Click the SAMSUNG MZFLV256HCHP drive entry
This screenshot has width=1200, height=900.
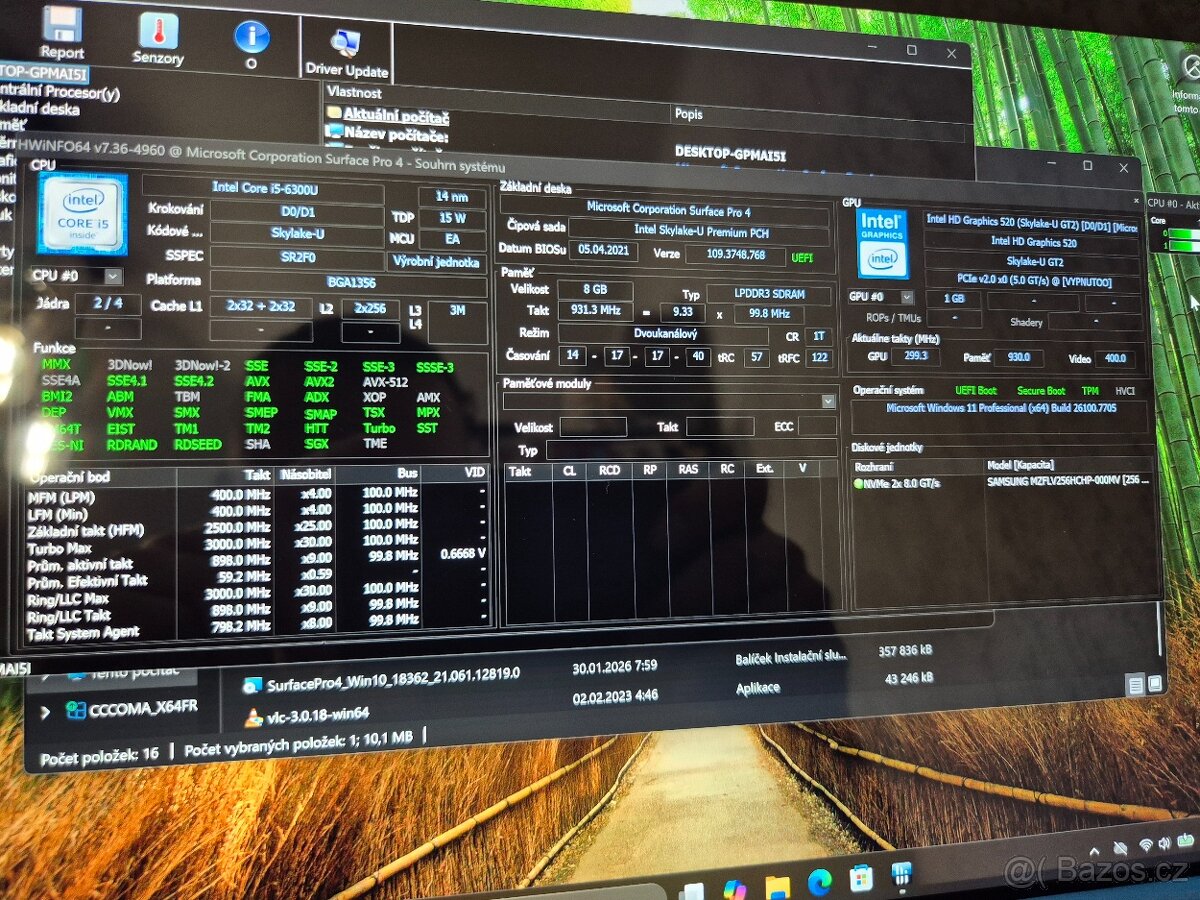[x=1068, y=482]
